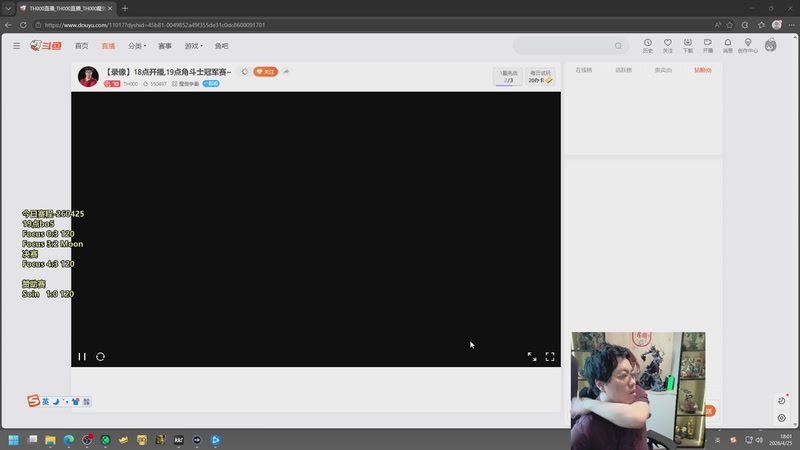Reload the stream with refresh icon
The width and height of the screenshot is (800, 450).
click(x=101, y=357)
